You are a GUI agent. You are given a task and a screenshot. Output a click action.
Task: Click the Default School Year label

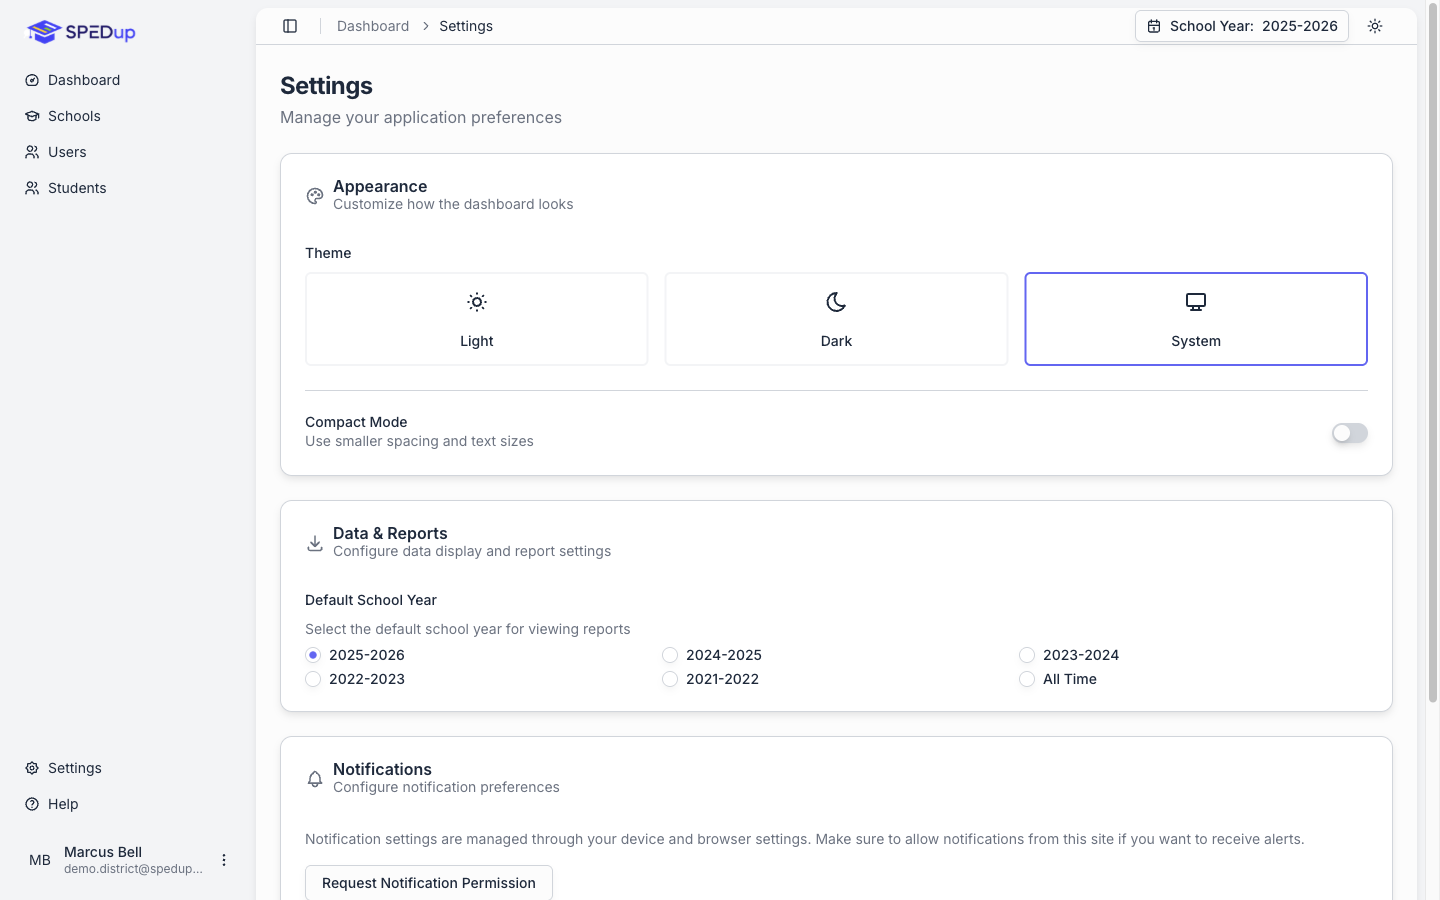[371, 600]
